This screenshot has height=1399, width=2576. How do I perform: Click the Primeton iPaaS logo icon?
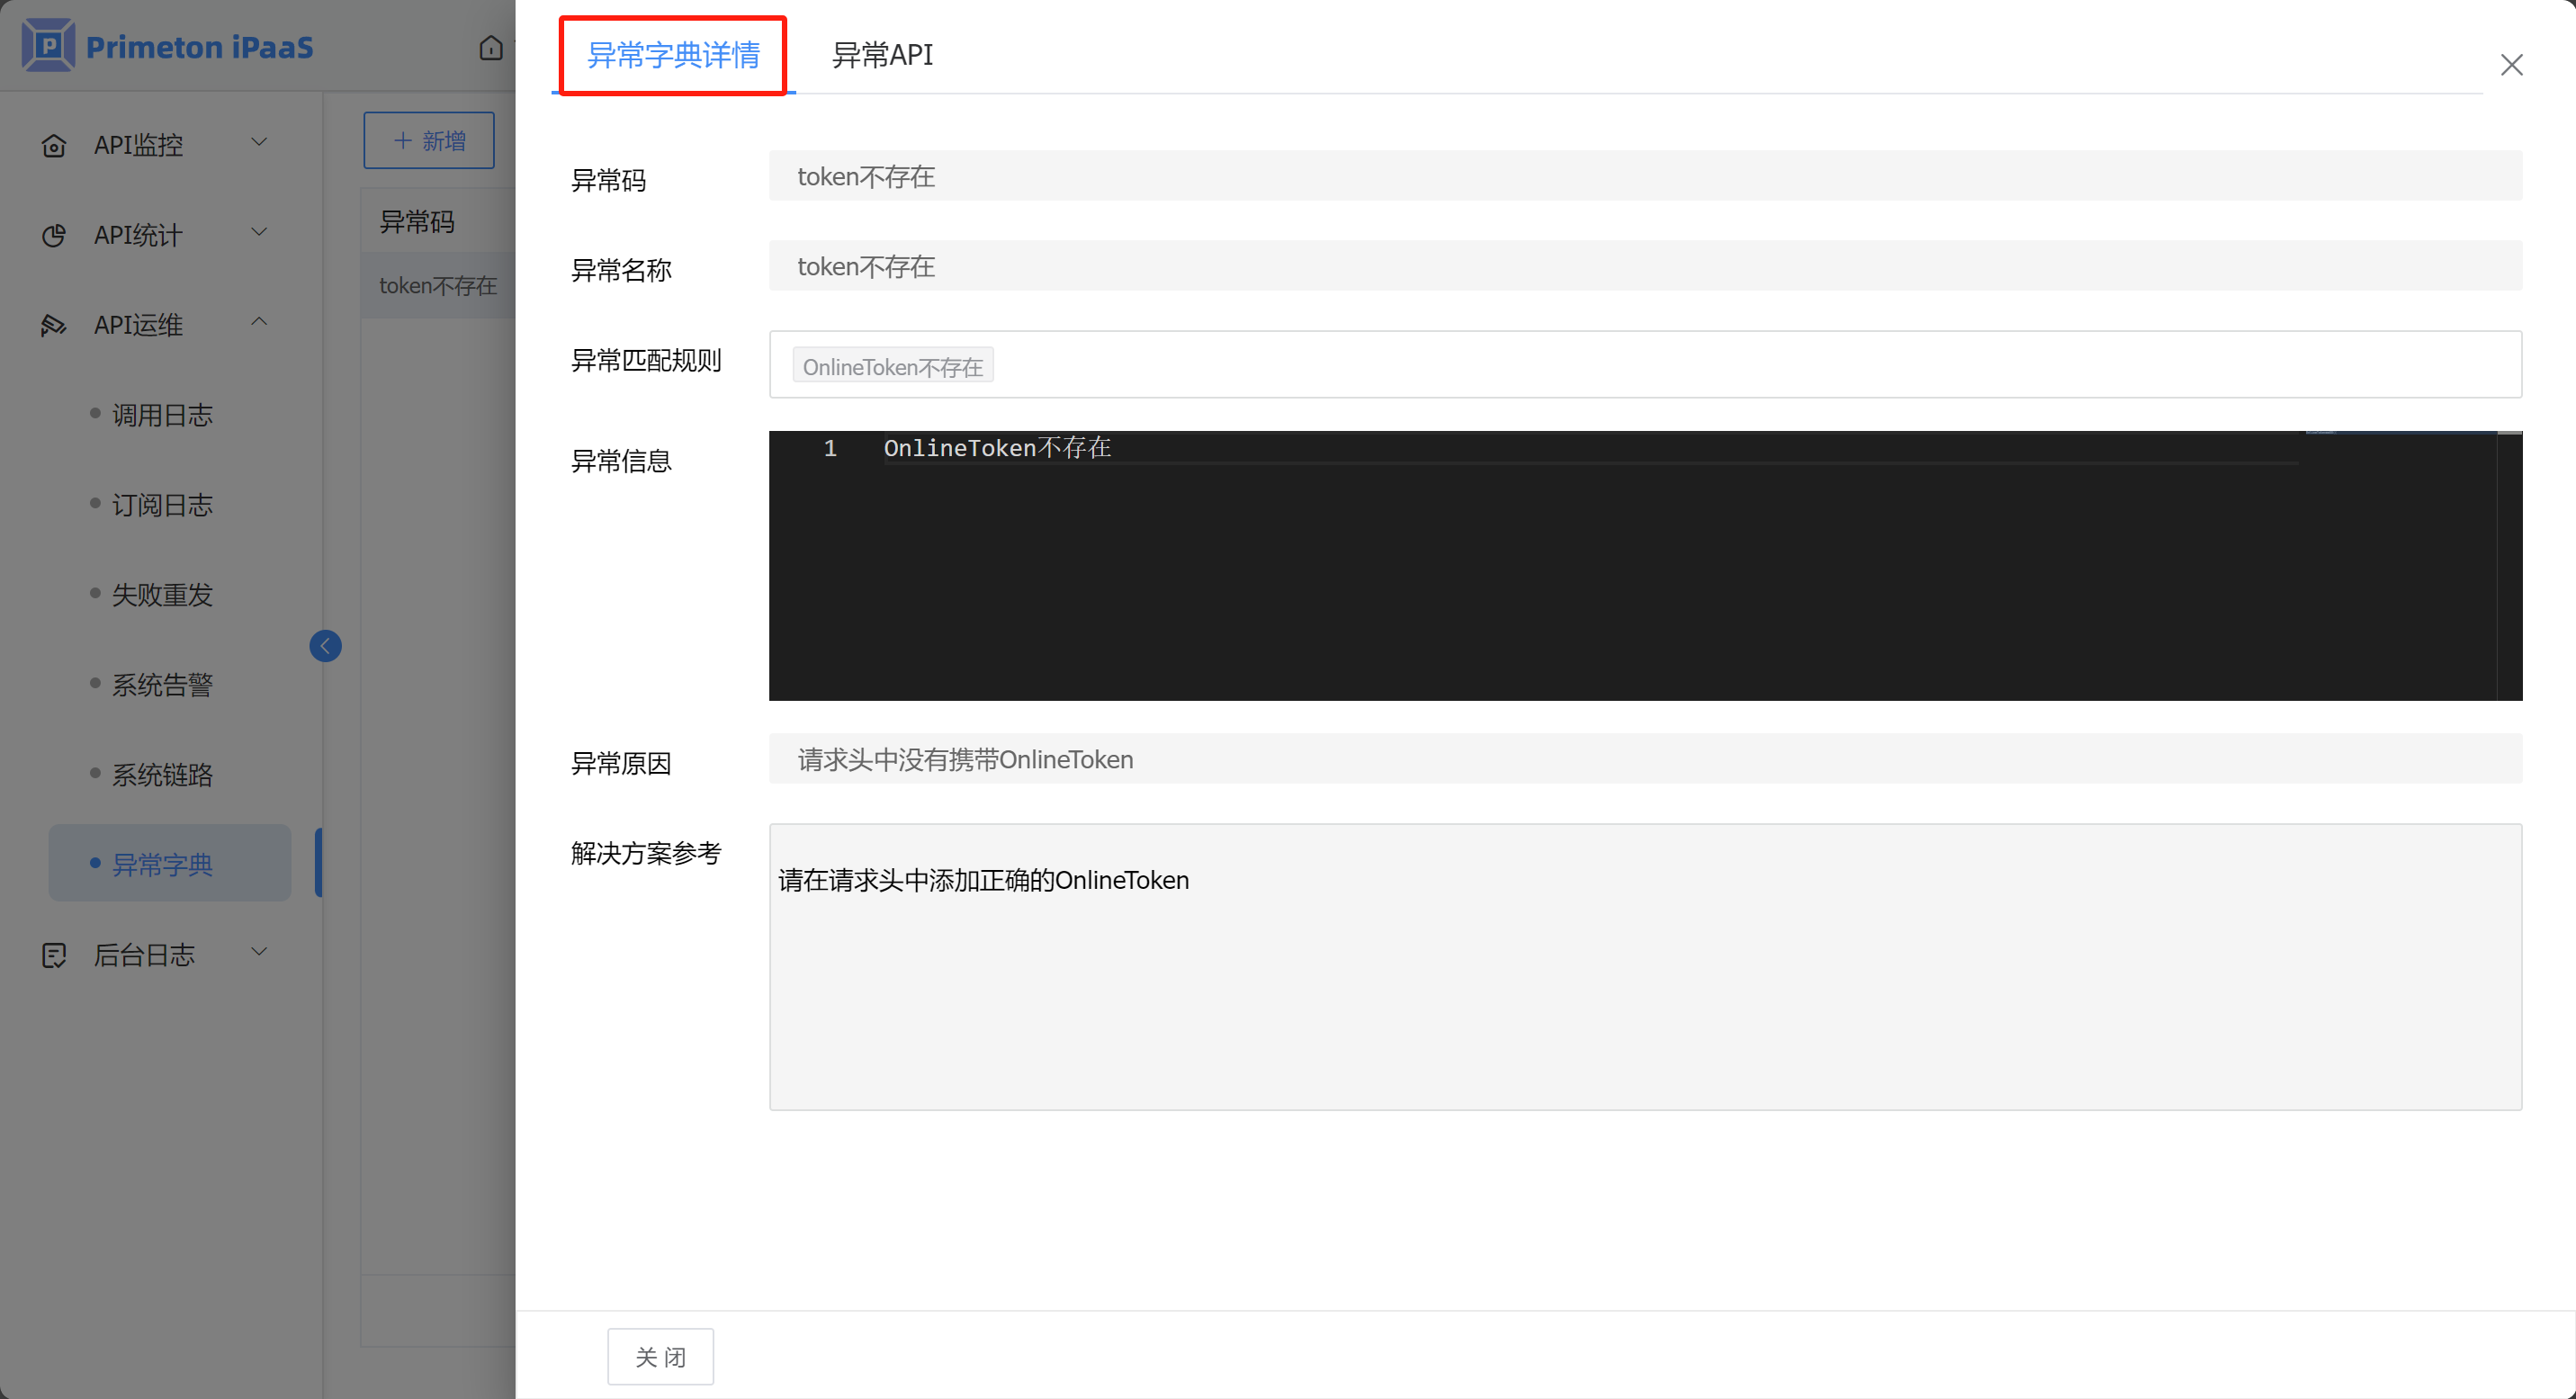click(x=48, y=45)
